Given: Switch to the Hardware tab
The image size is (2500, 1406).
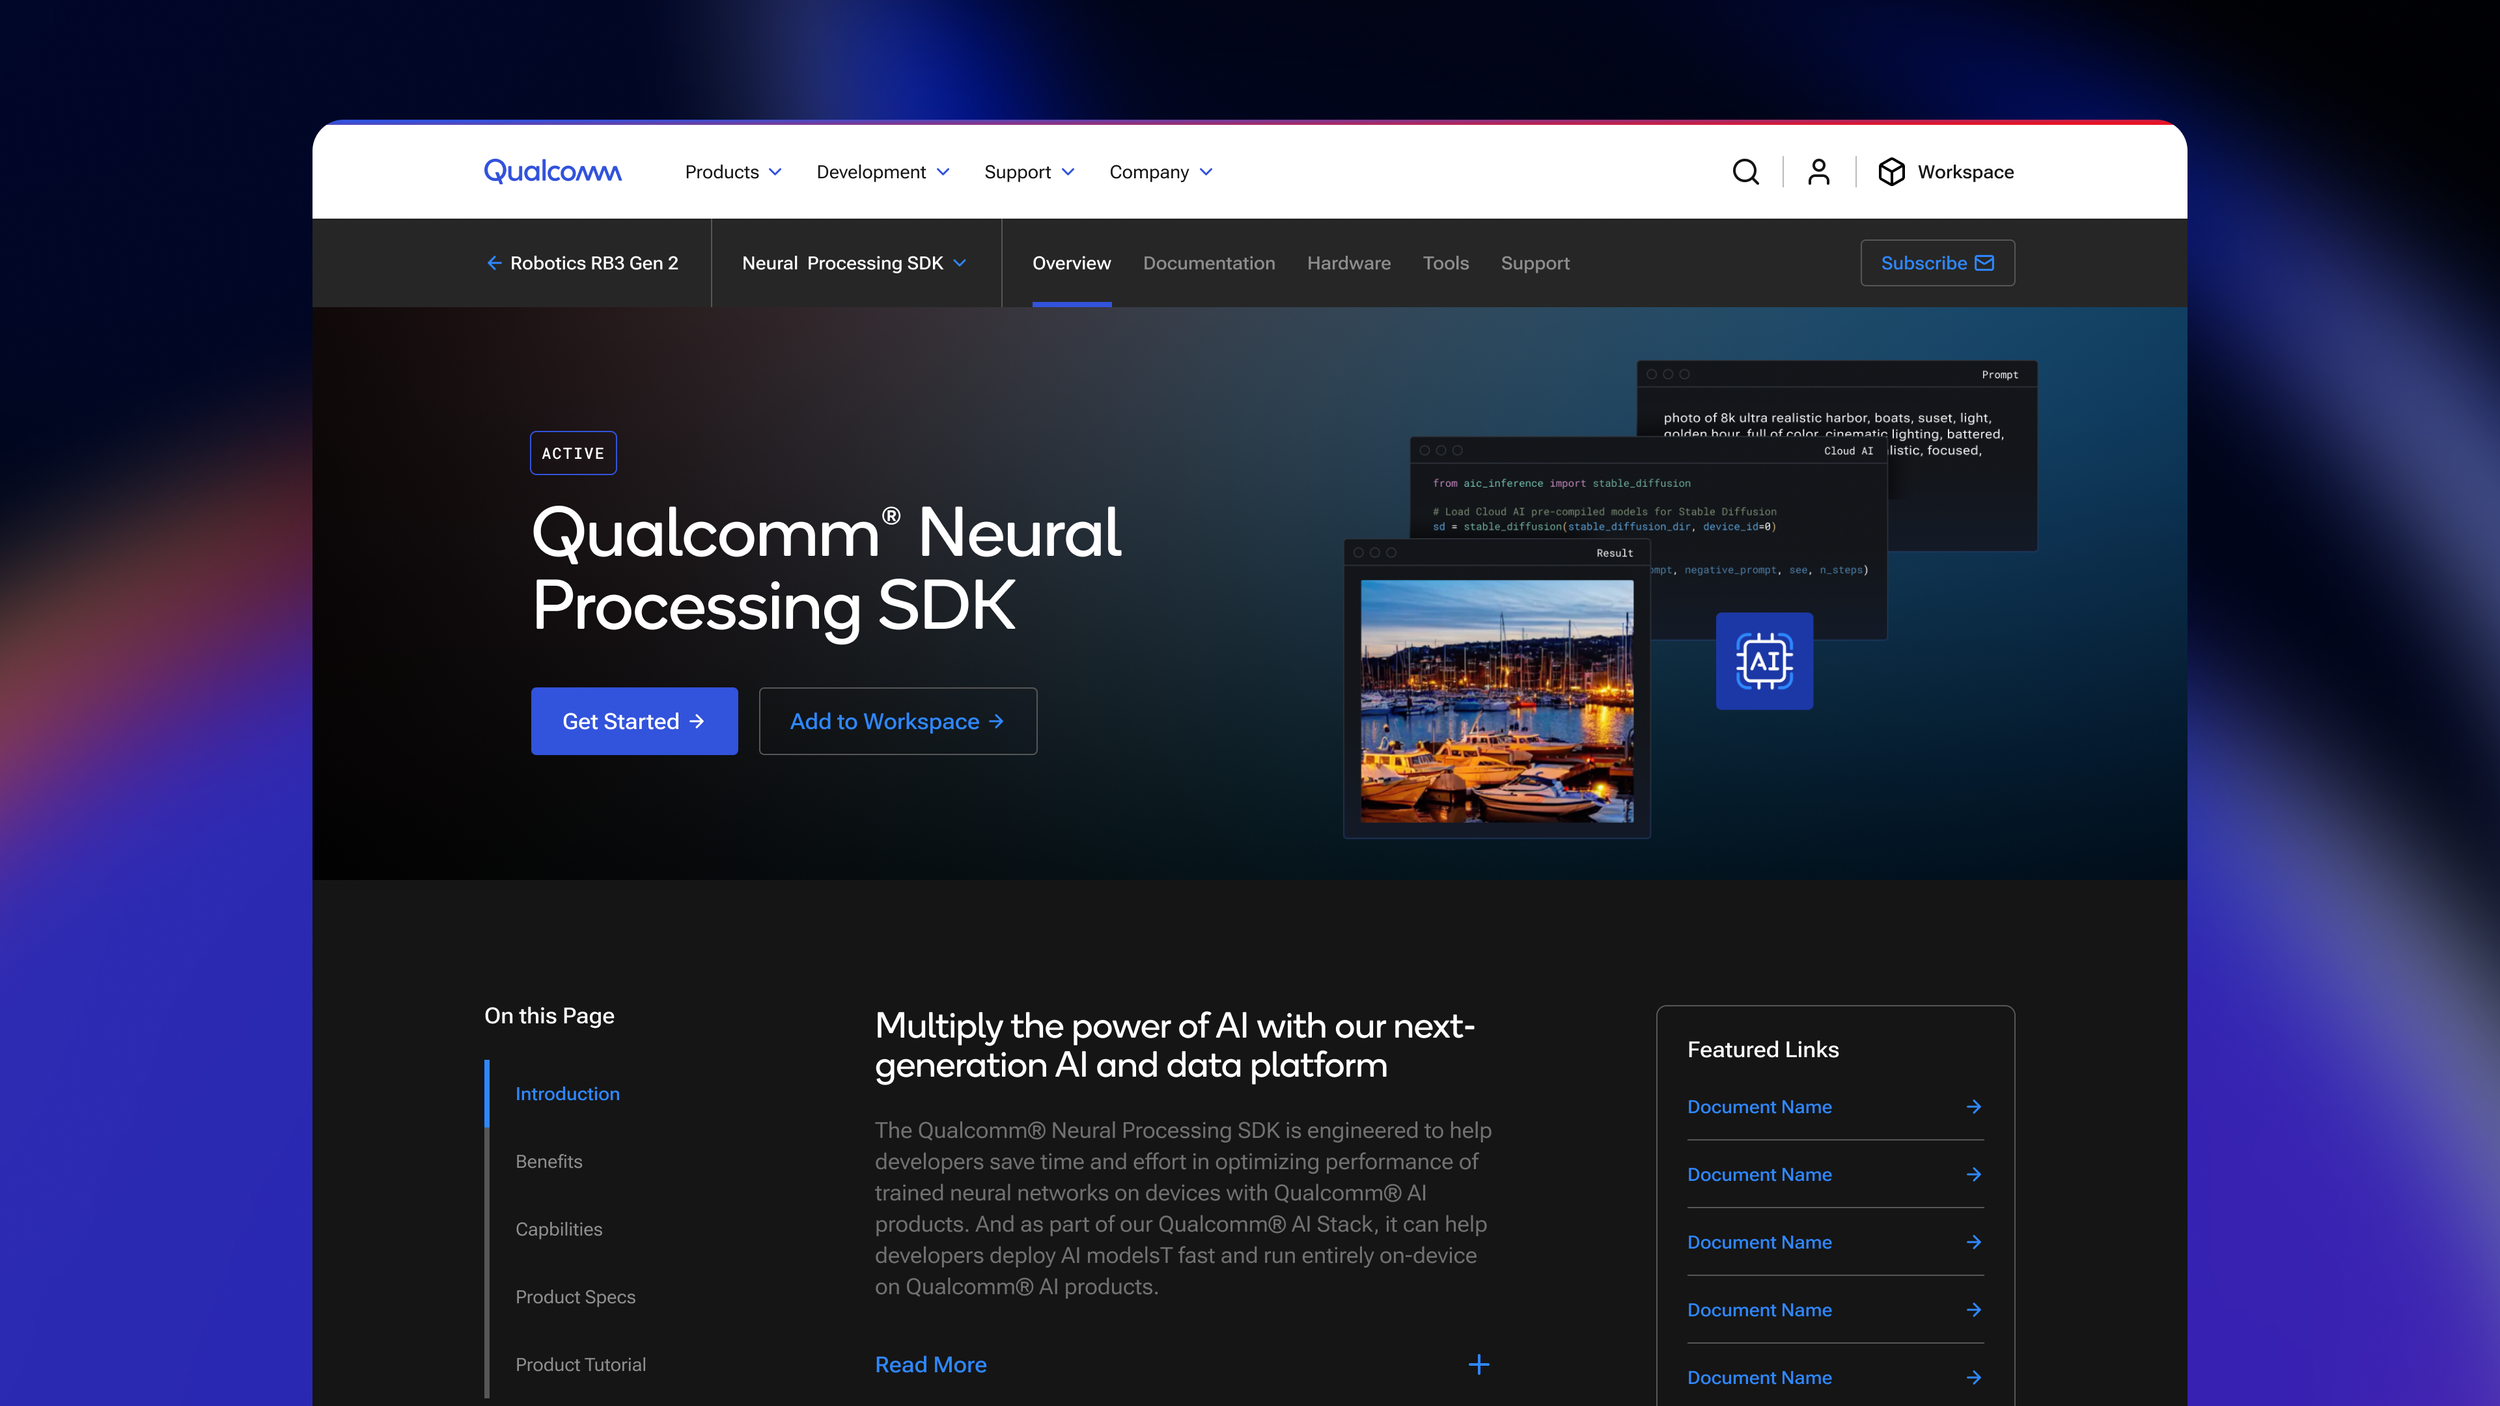Looking at the screenshot, I should point(1348,263).
